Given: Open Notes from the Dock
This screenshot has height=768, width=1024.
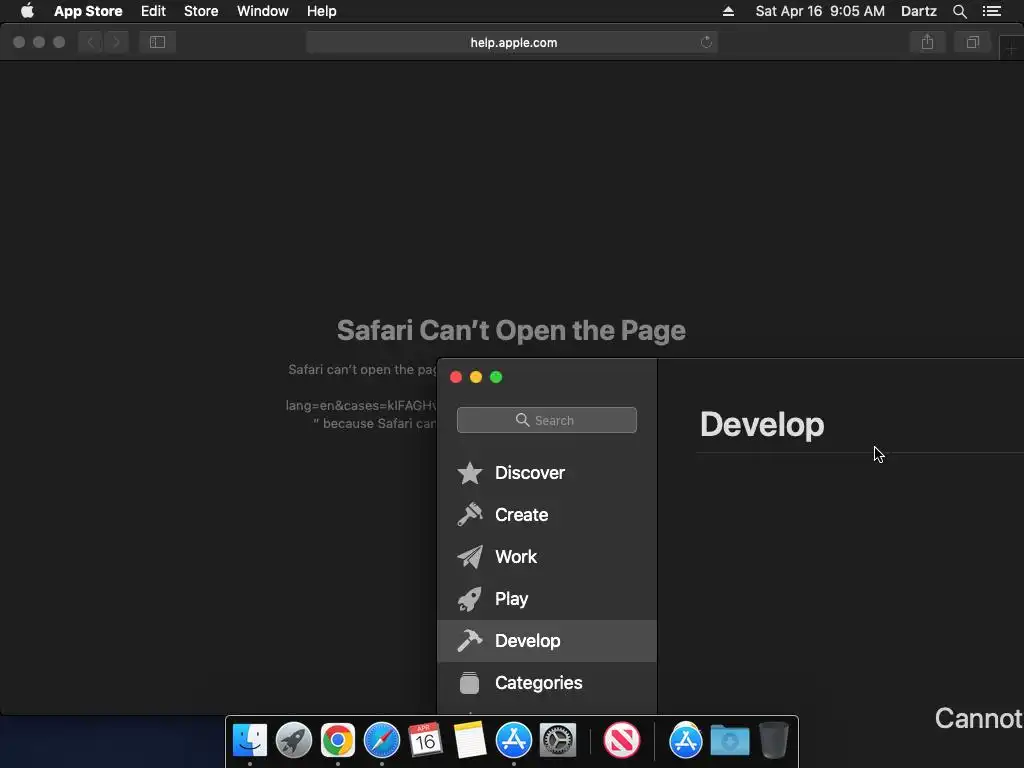Looking at the screenshot, I should [470, 740].
